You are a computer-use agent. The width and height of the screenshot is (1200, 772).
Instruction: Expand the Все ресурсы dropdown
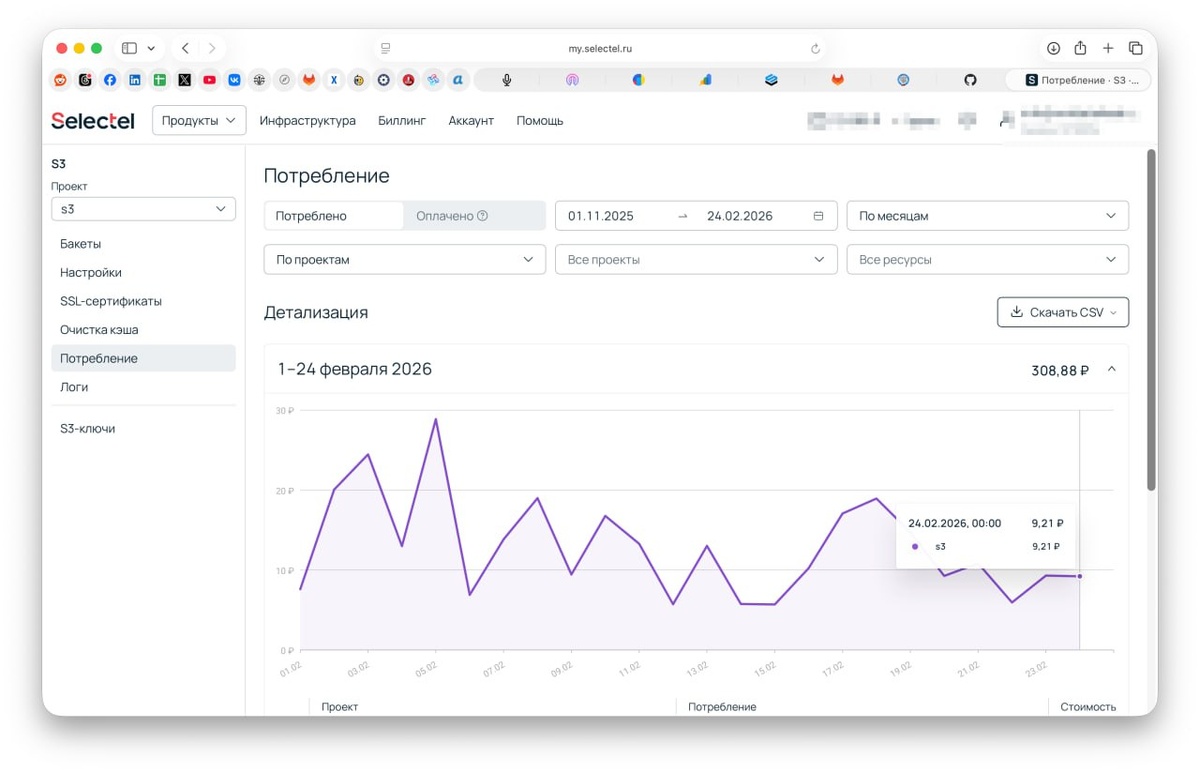click(x=987, y=260)
